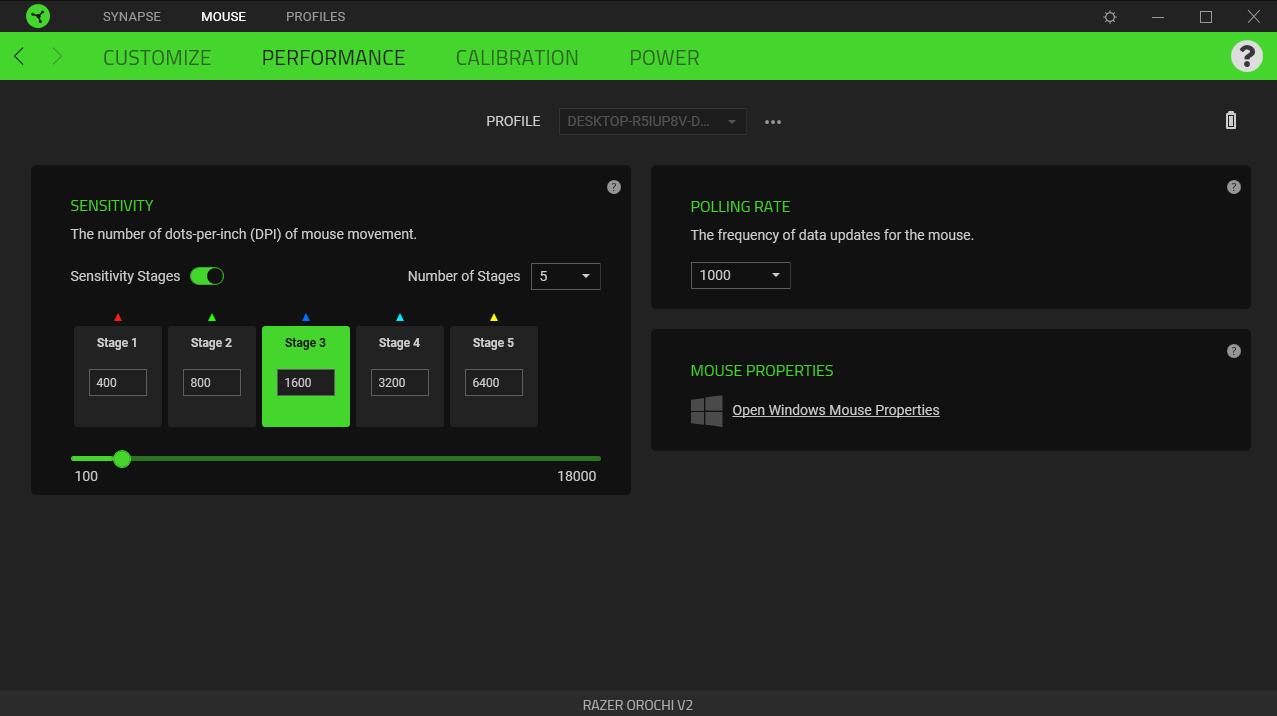
Task: Click the battery status icon
Action: point(1231,121)
